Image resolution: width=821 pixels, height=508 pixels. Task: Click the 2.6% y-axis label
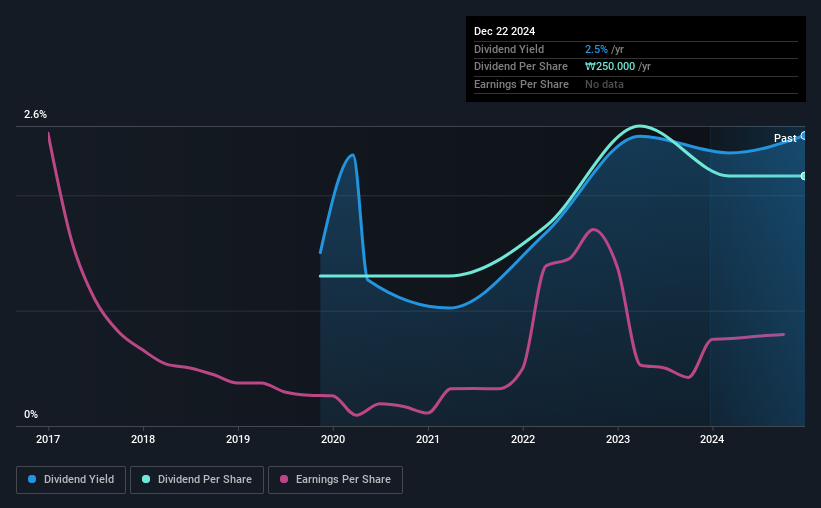[x=35, y=115]
